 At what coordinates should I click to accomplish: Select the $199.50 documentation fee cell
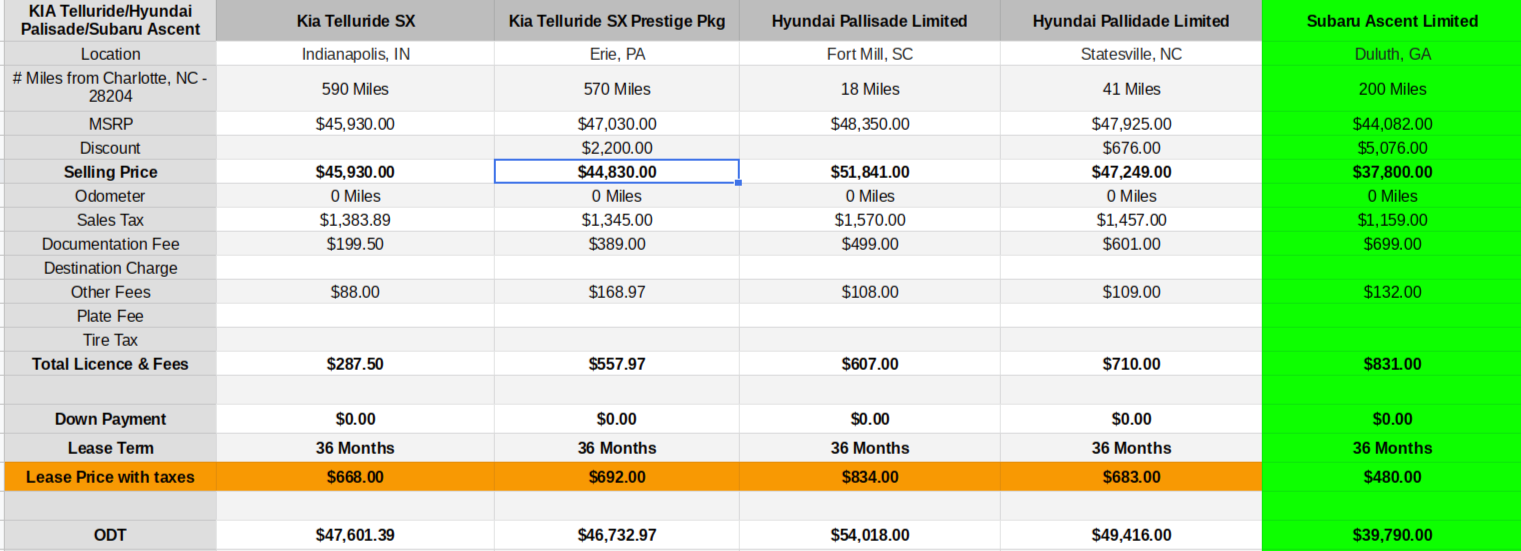pos(355,244)
